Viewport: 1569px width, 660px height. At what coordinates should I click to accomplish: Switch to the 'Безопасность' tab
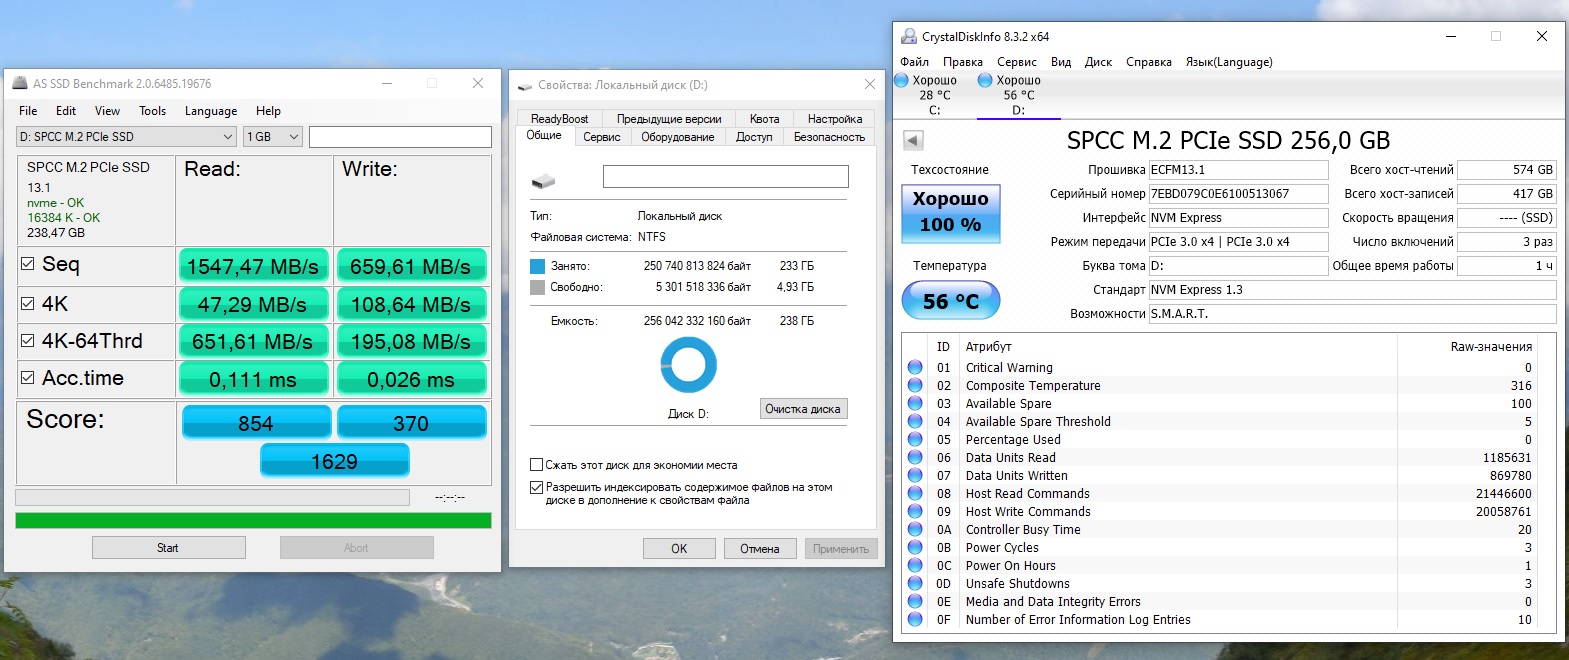click(829, 137)
